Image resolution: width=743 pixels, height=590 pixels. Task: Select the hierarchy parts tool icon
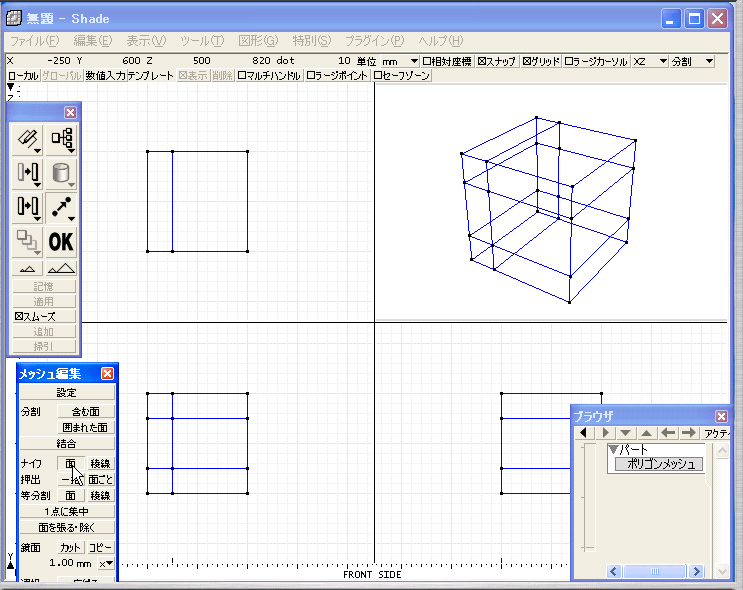click(x=61, y=139)
